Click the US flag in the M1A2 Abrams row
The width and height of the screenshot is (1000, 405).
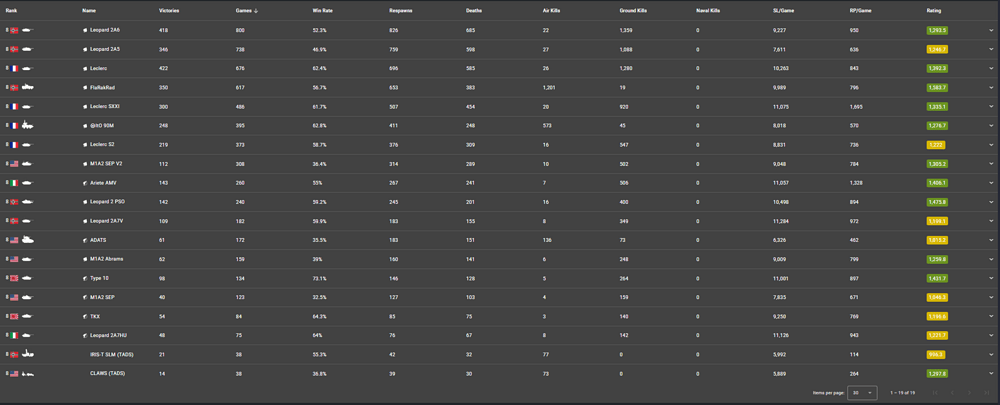click(14, 260)
